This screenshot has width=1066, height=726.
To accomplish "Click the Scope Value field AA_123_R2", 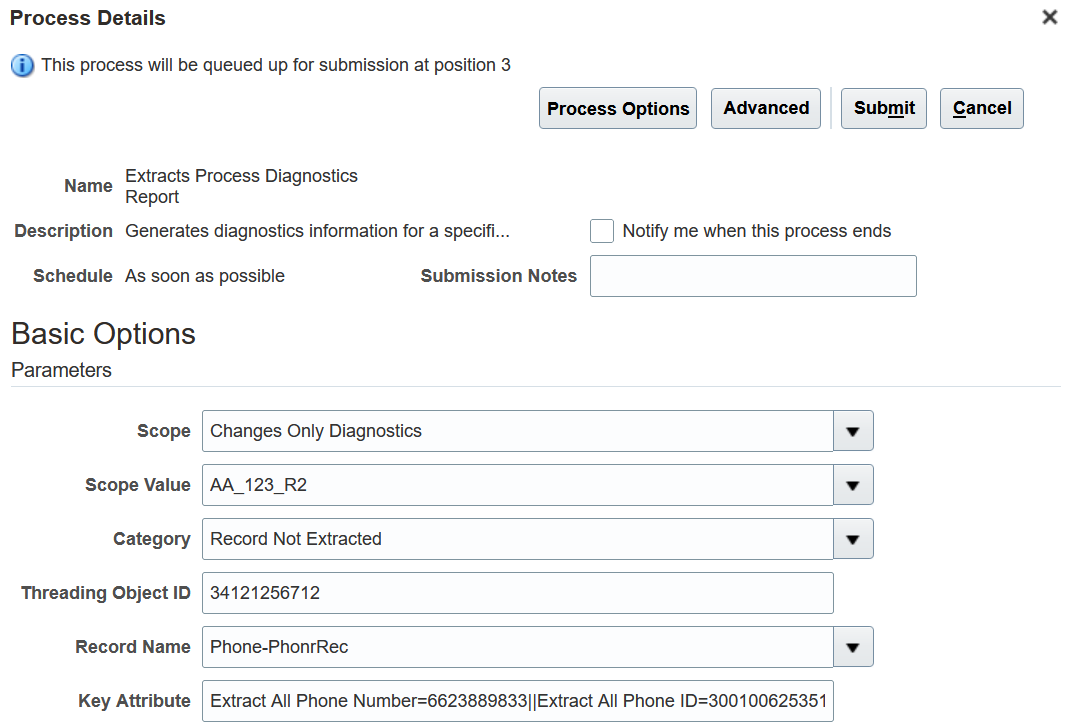I will pos(517,485).
